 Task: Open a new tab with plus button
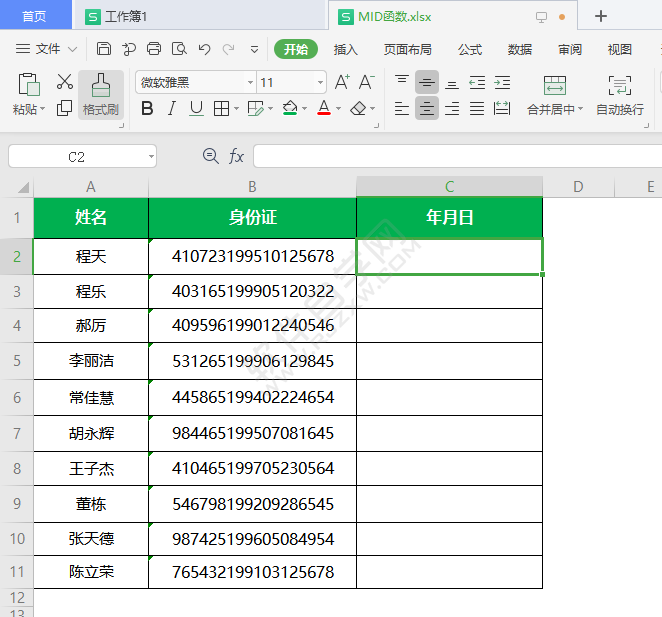point(600,16)
